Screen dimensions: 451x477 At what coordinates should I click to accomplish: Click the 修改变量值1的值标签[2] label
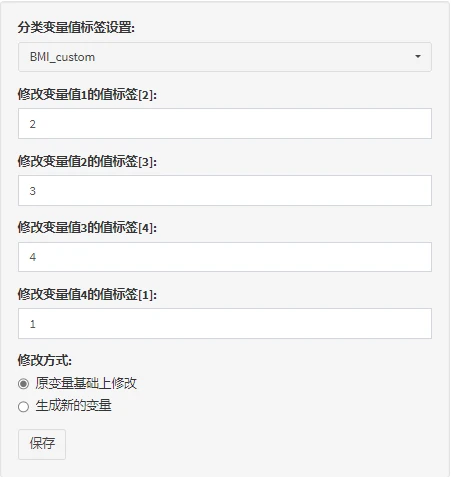click(87, 95)
